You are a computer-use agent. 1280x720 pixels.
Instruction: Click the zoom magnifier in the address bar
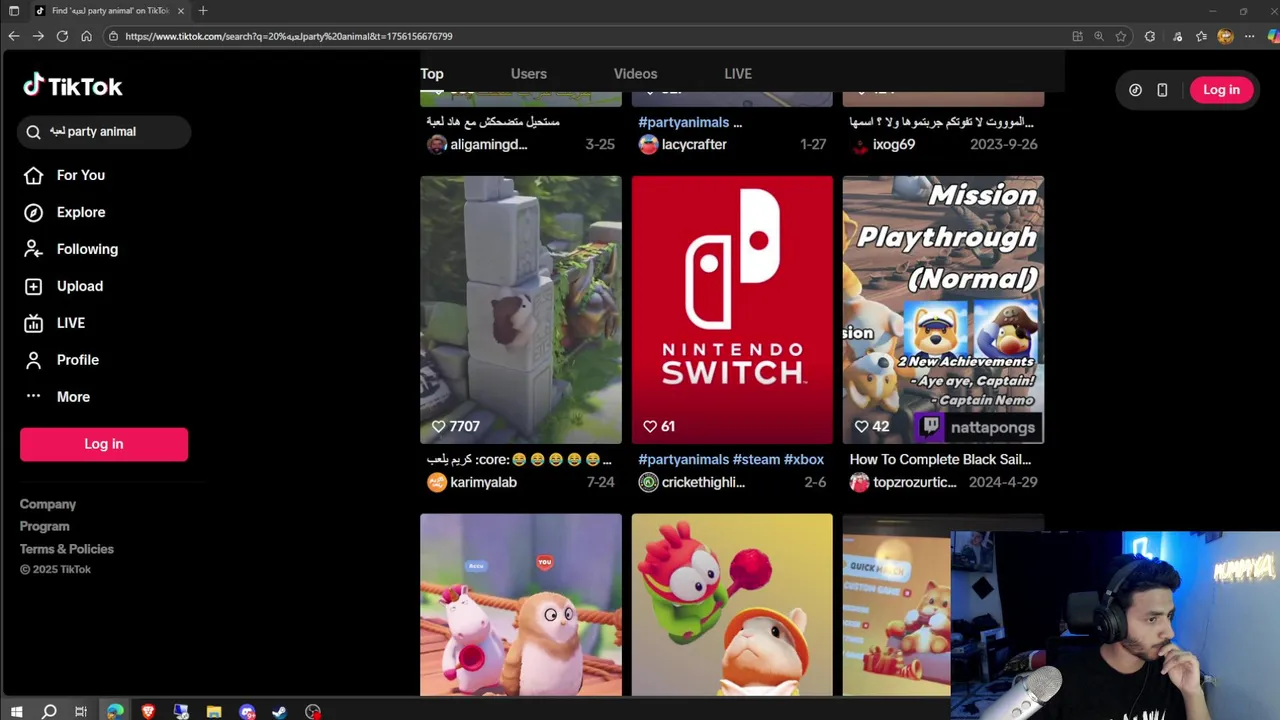coord(1099,36)
